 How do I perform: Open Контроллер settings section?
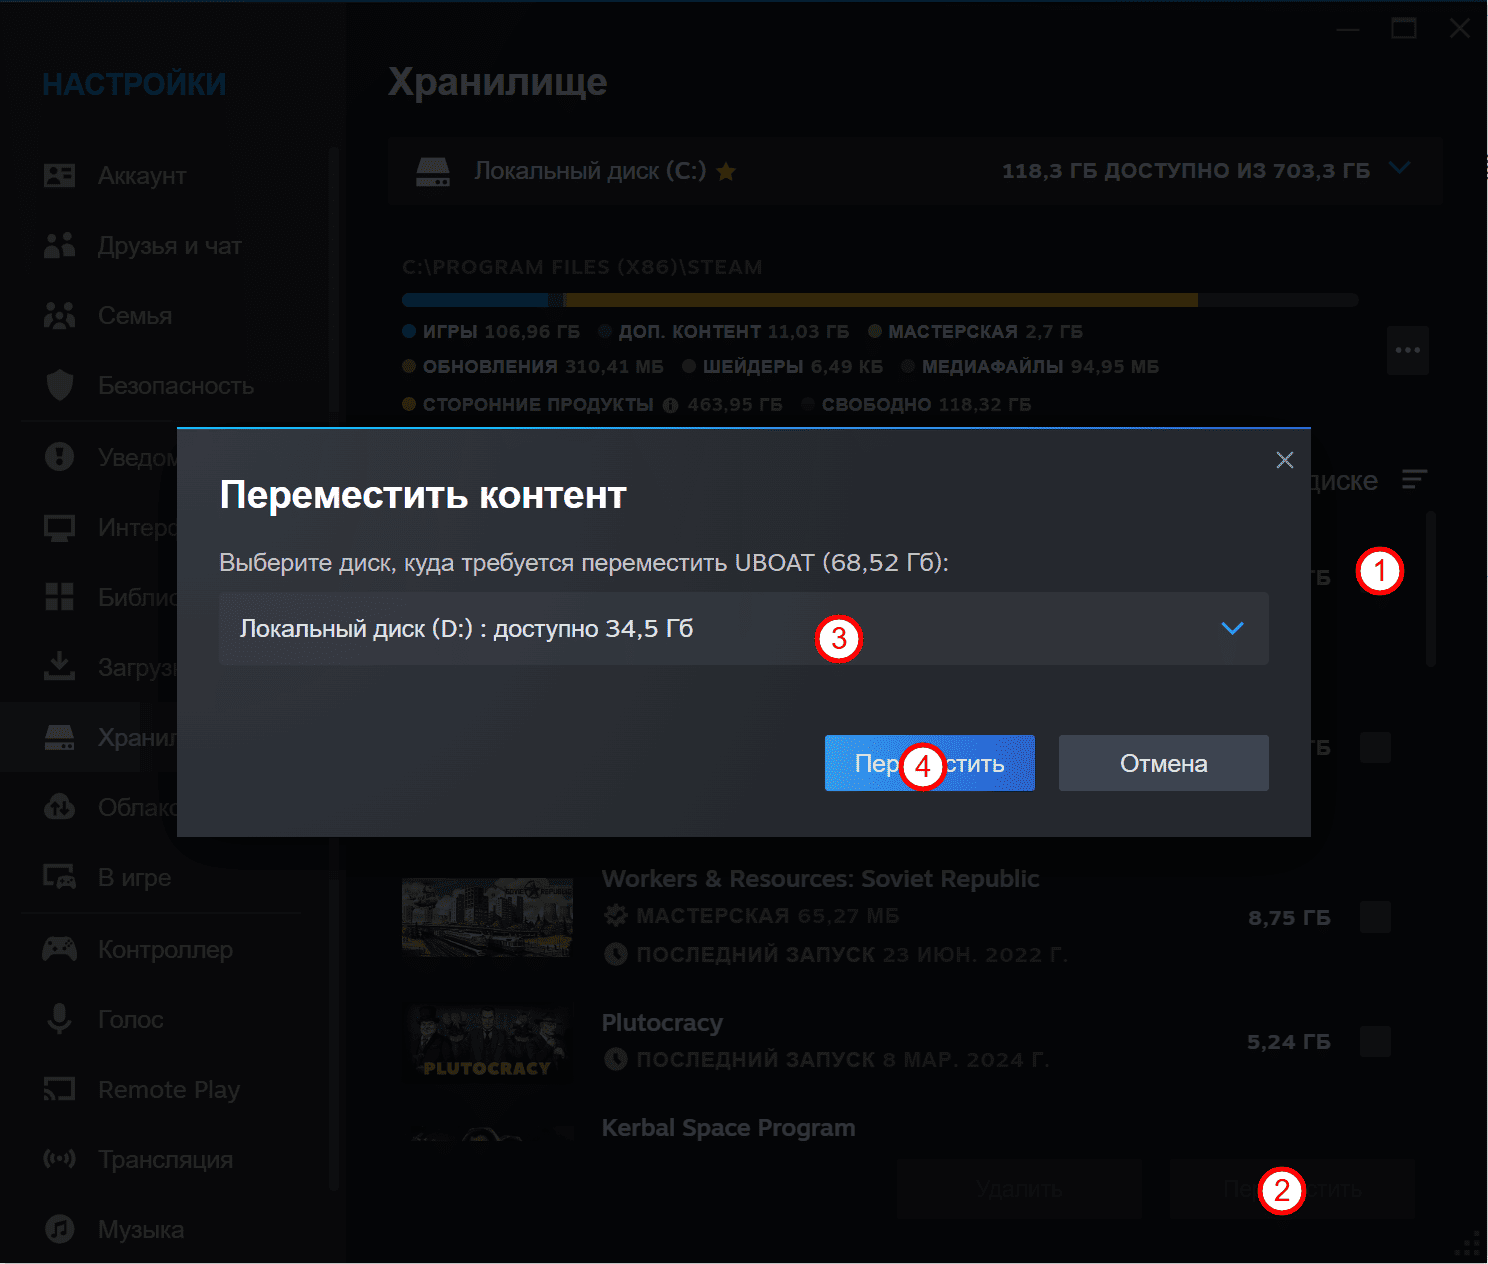165,950
